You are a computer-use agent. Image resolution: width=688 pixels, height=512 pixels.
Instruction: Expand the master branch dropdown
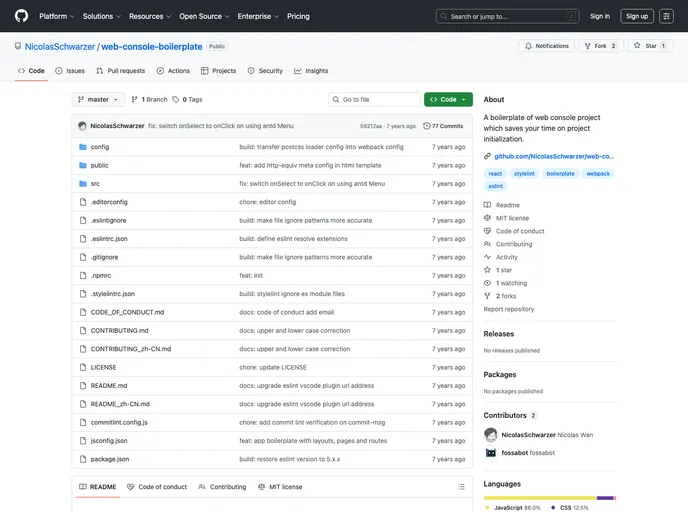click(99, 100)
